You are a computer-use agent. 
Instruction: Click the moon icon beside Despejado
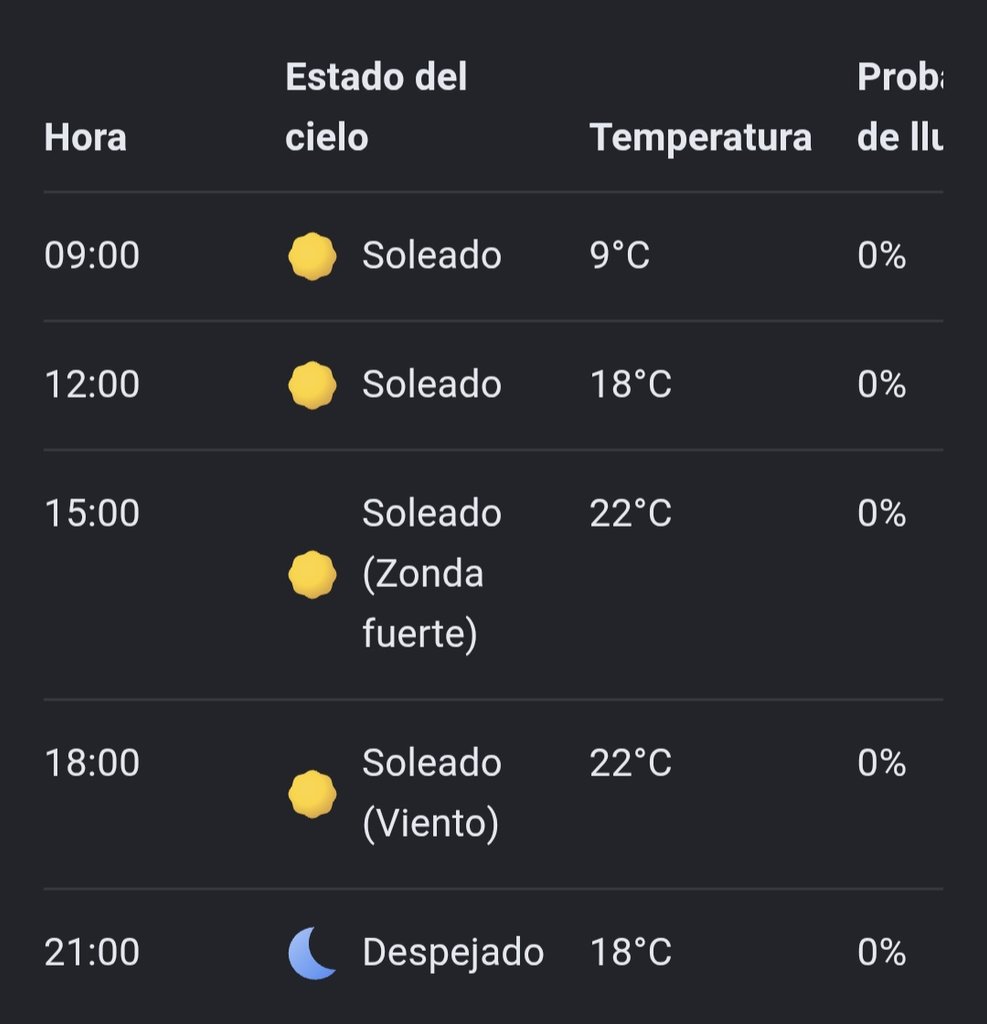(x=312, y=953)
